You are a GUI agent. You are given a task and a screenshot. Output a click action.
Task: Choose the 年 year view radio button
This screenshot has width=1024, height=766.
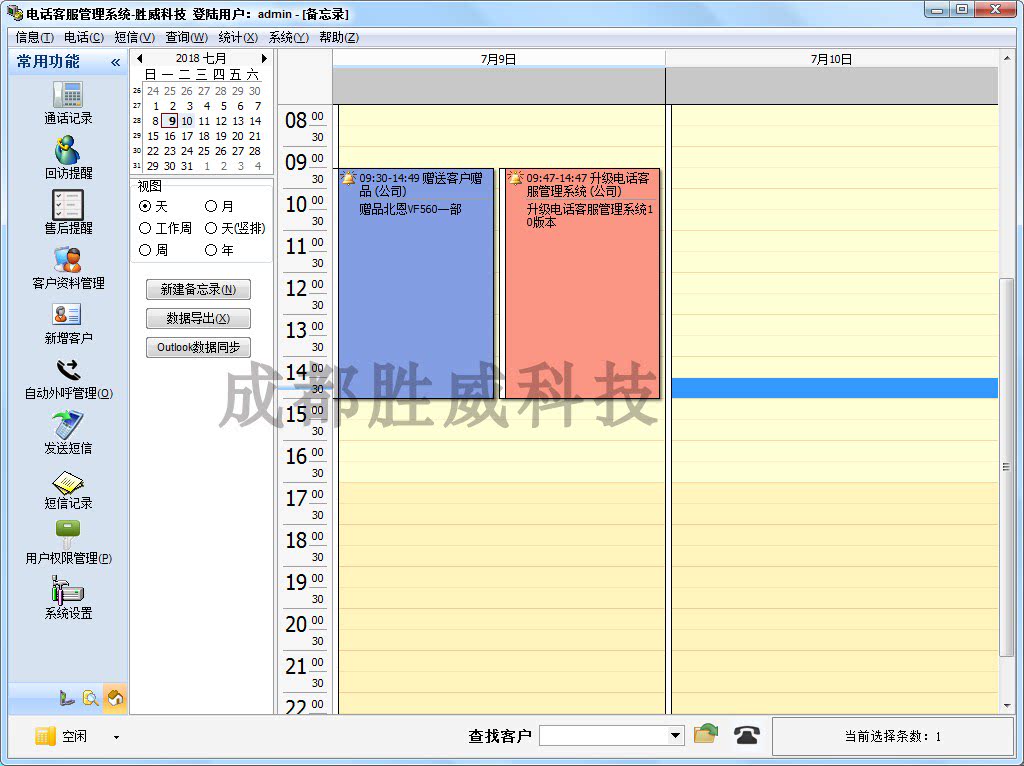[x=211, y=250]
